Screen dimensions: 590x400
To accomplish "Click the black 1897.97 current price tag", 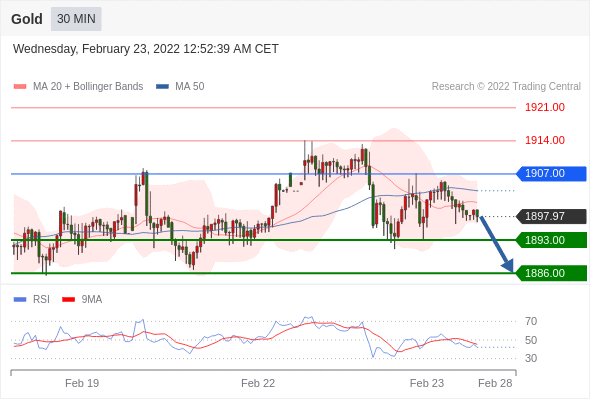I will click(551, 216).
